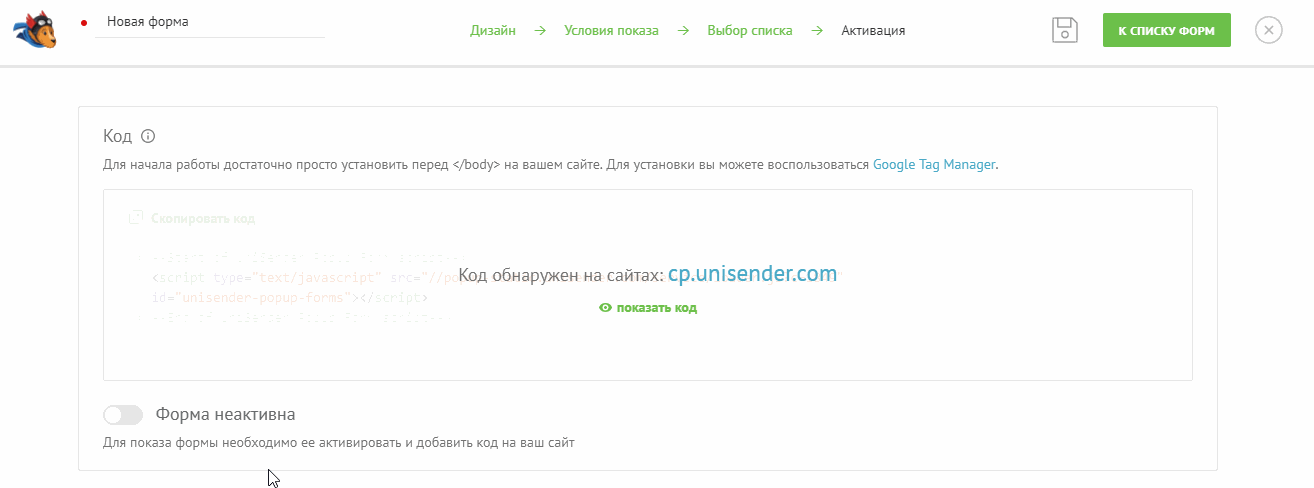Click the Unisender dog mascot logo
This screenshot has height=488, width=1314.
tap(35, 29)
